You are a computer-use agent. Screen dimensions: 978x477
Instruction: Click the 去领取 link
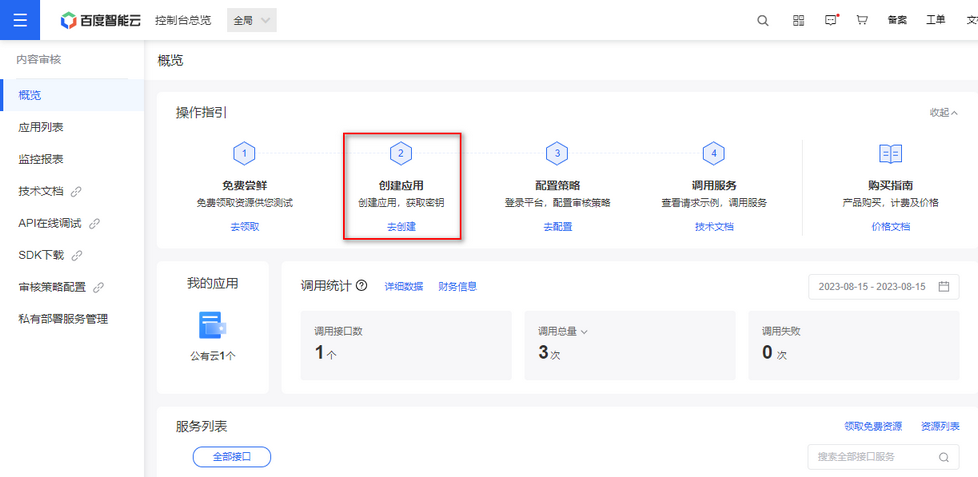pos(244,227)
